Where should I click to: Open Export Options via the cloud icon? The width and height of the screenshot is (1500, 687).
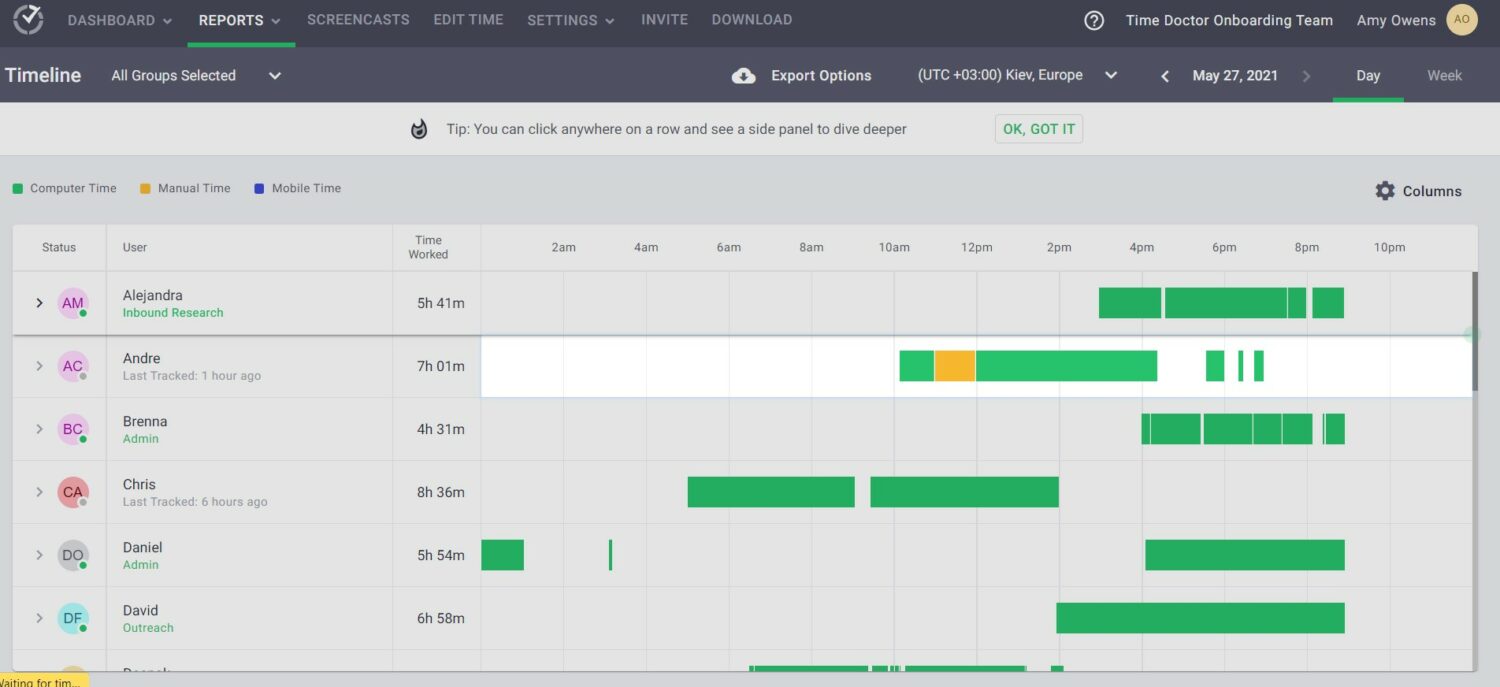pos(742,75)
